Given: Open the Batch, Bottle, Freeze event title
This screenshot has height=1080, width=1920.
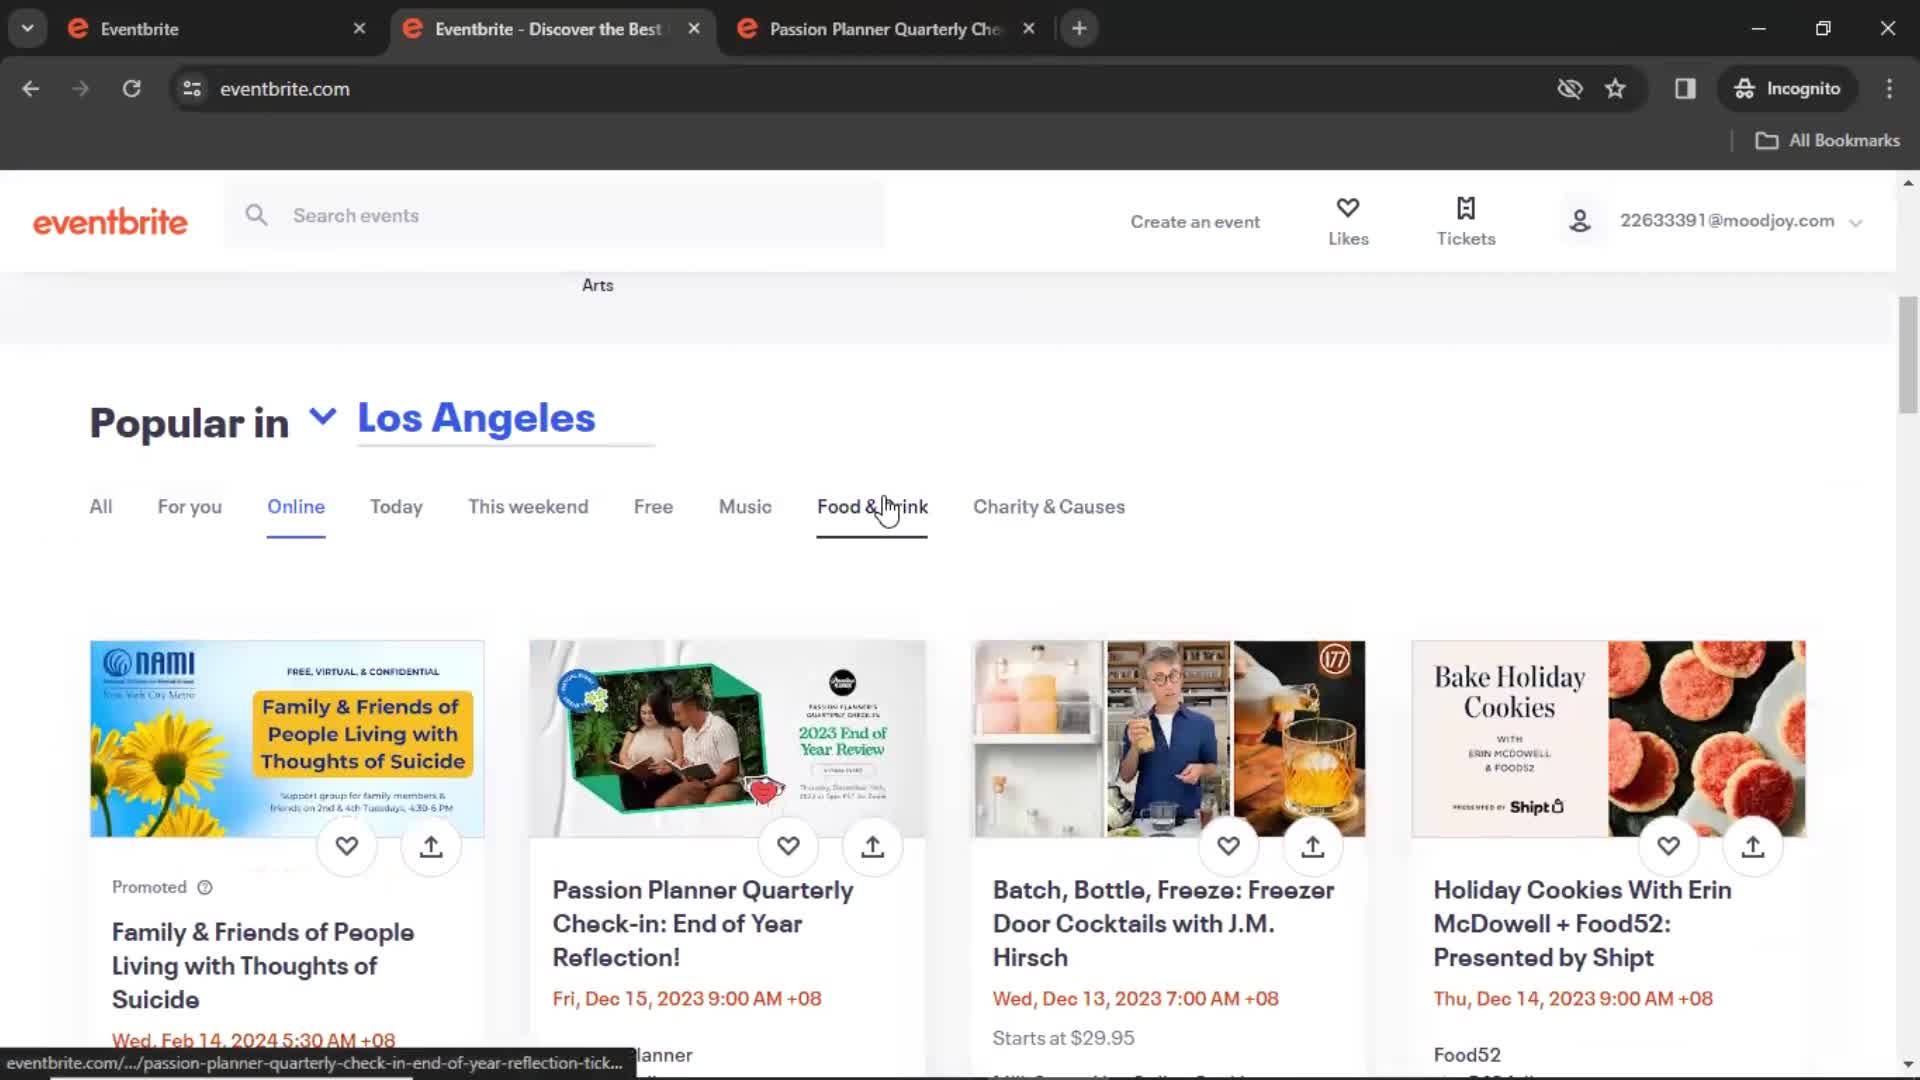Looking at the screenshot, I should pos(1163,923).
